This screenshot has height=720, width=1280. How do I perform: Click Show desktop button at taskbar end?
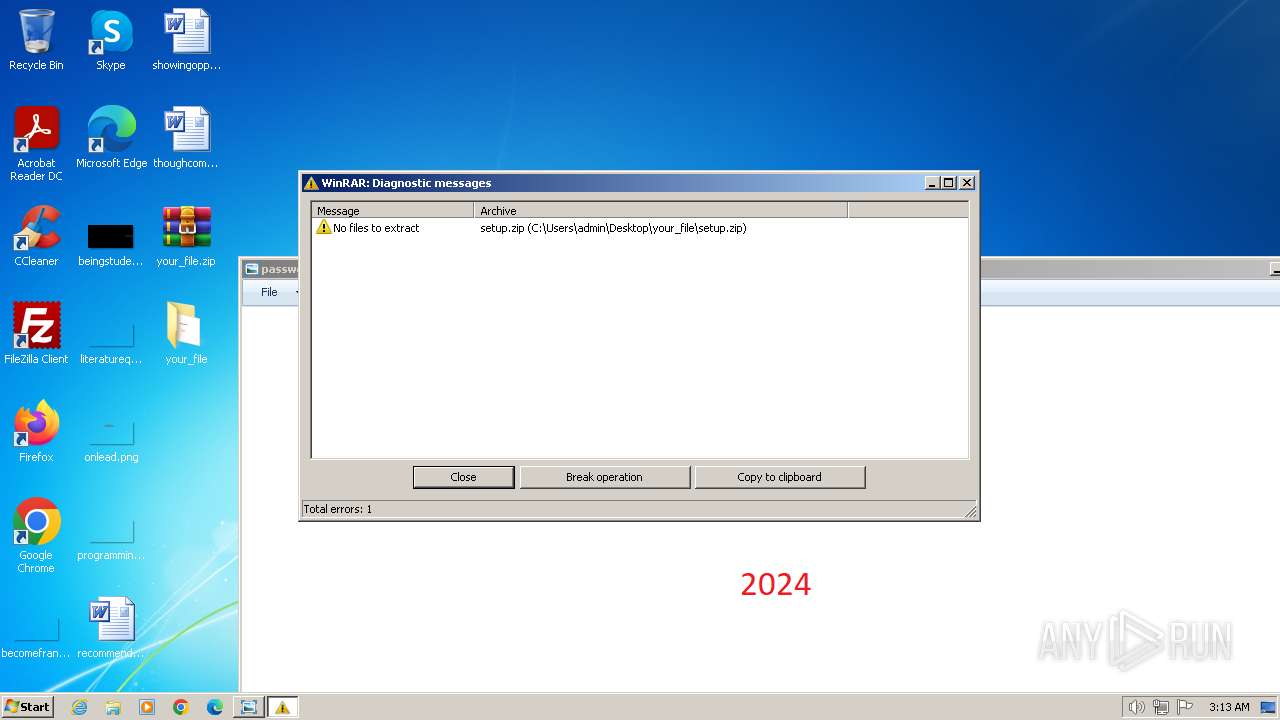(x=1270, y=707)
